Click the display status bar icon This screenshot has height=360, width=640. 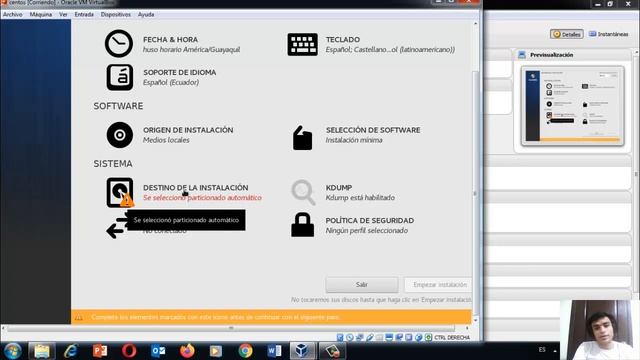click(x=389, y=338)
